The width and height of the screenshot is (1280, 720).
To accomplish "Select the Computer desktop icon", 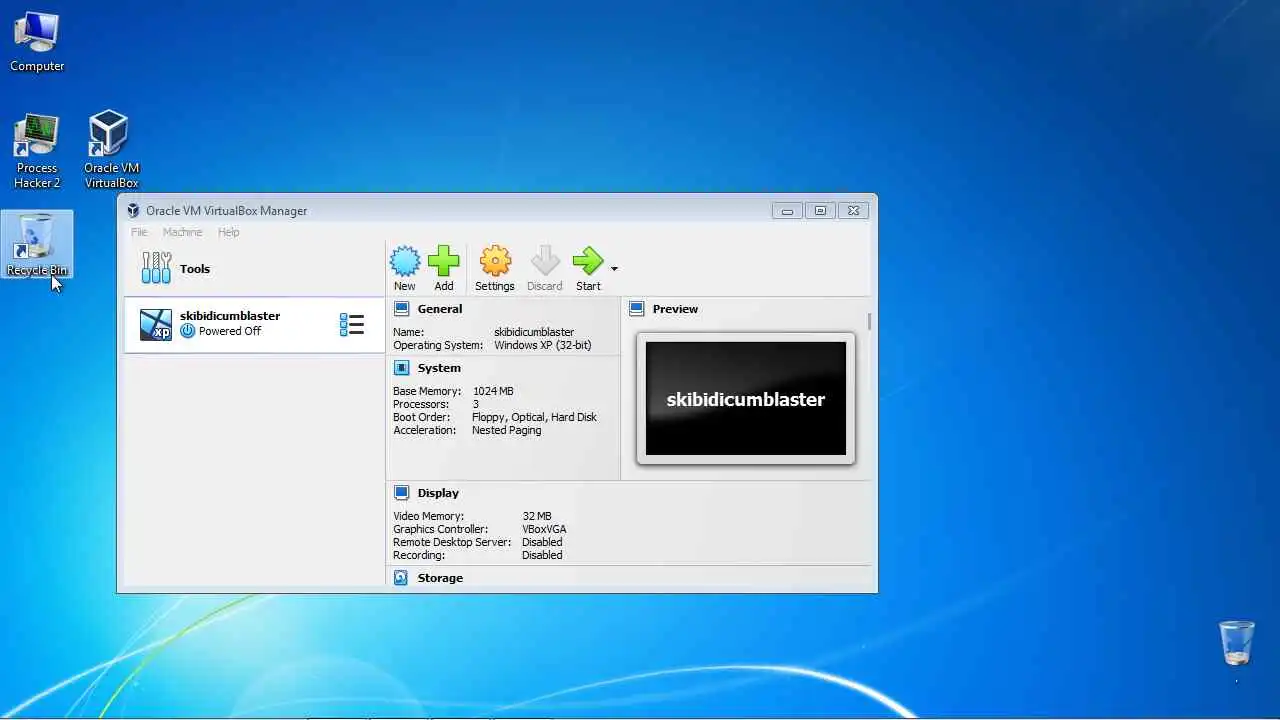I will click(37, 42).
